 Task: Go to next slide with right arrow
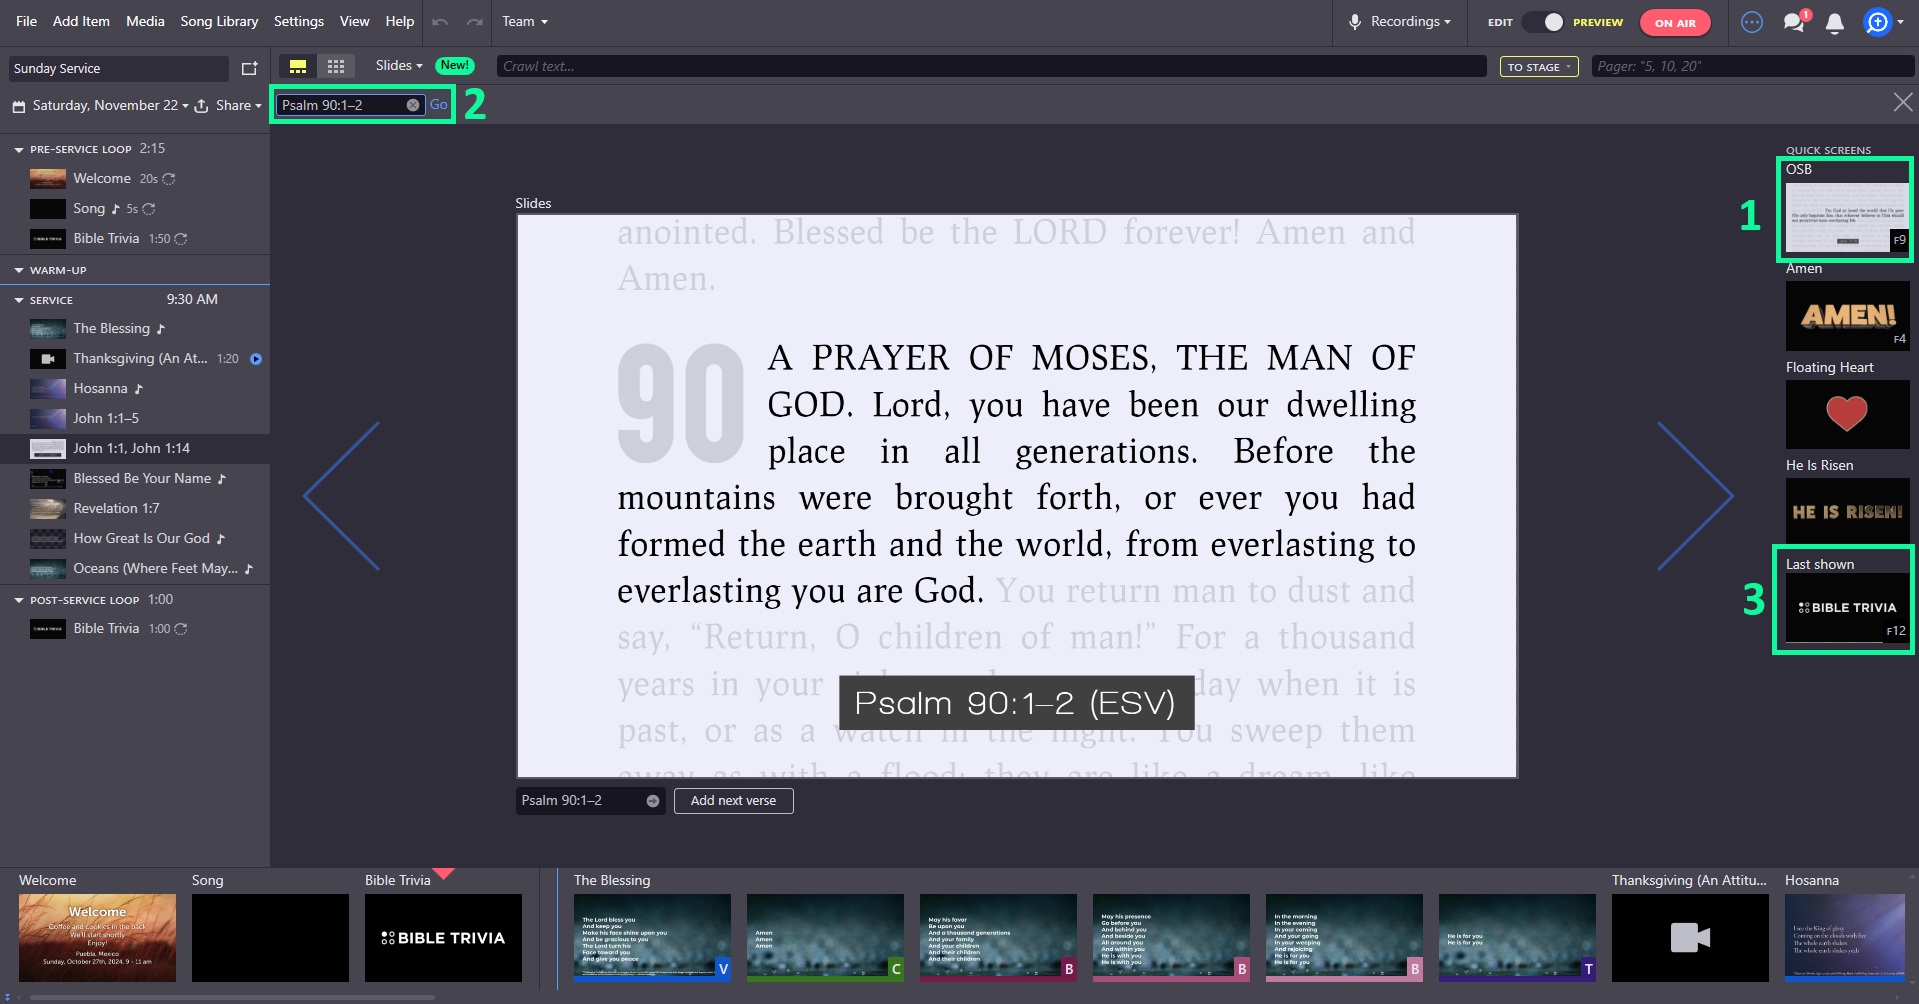pyautogui.click(x=1694, y=496)
